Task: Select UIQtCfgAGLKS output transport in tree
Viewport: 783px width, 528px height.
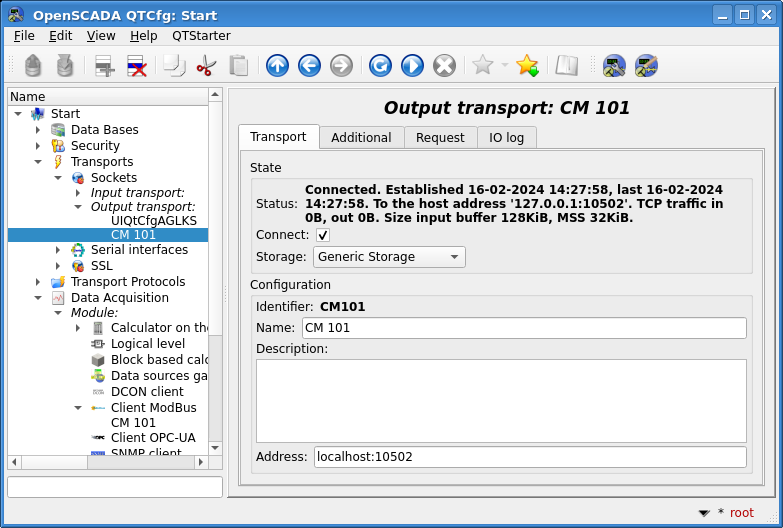Action: point(154,220)
